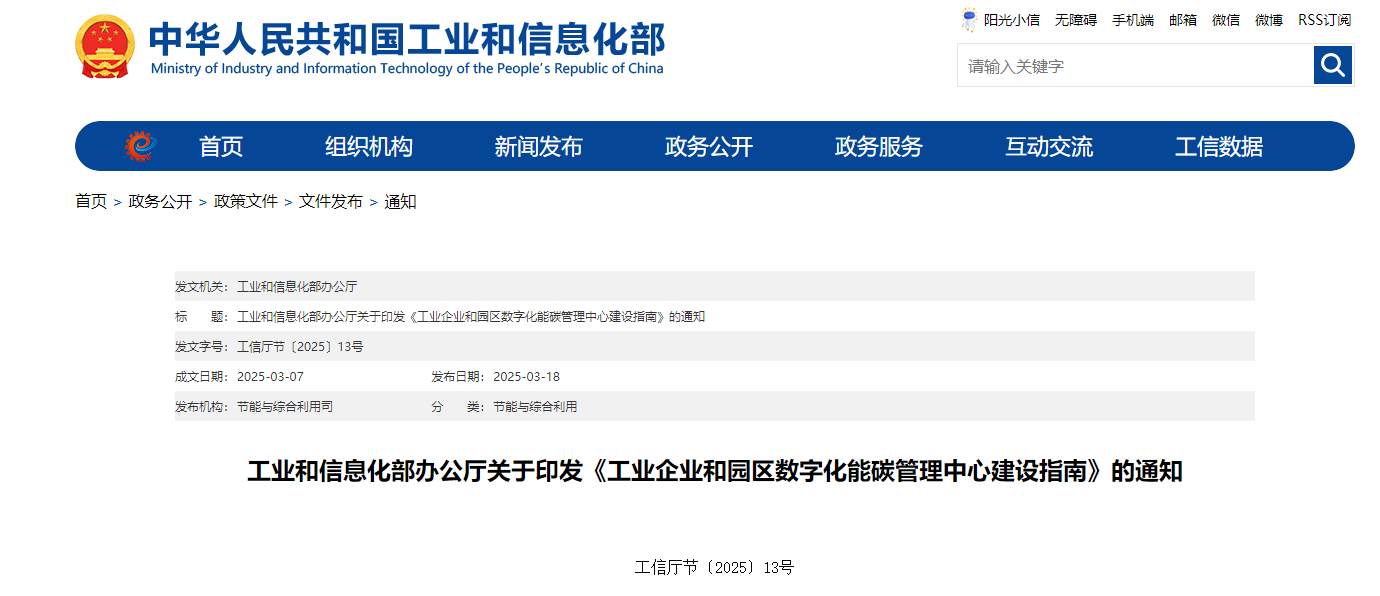This screenshot has width=1380, height=596.
Task: Open 工信数据 navigation item
Action: tap(1219, 147)
